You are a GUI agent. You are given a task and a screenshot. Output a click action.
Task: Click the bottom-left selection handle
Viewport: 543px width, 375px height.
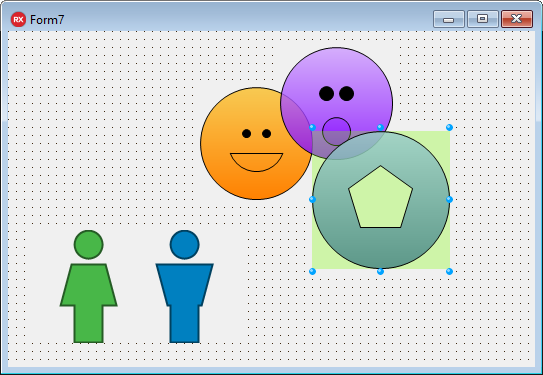tap(312, 271)
